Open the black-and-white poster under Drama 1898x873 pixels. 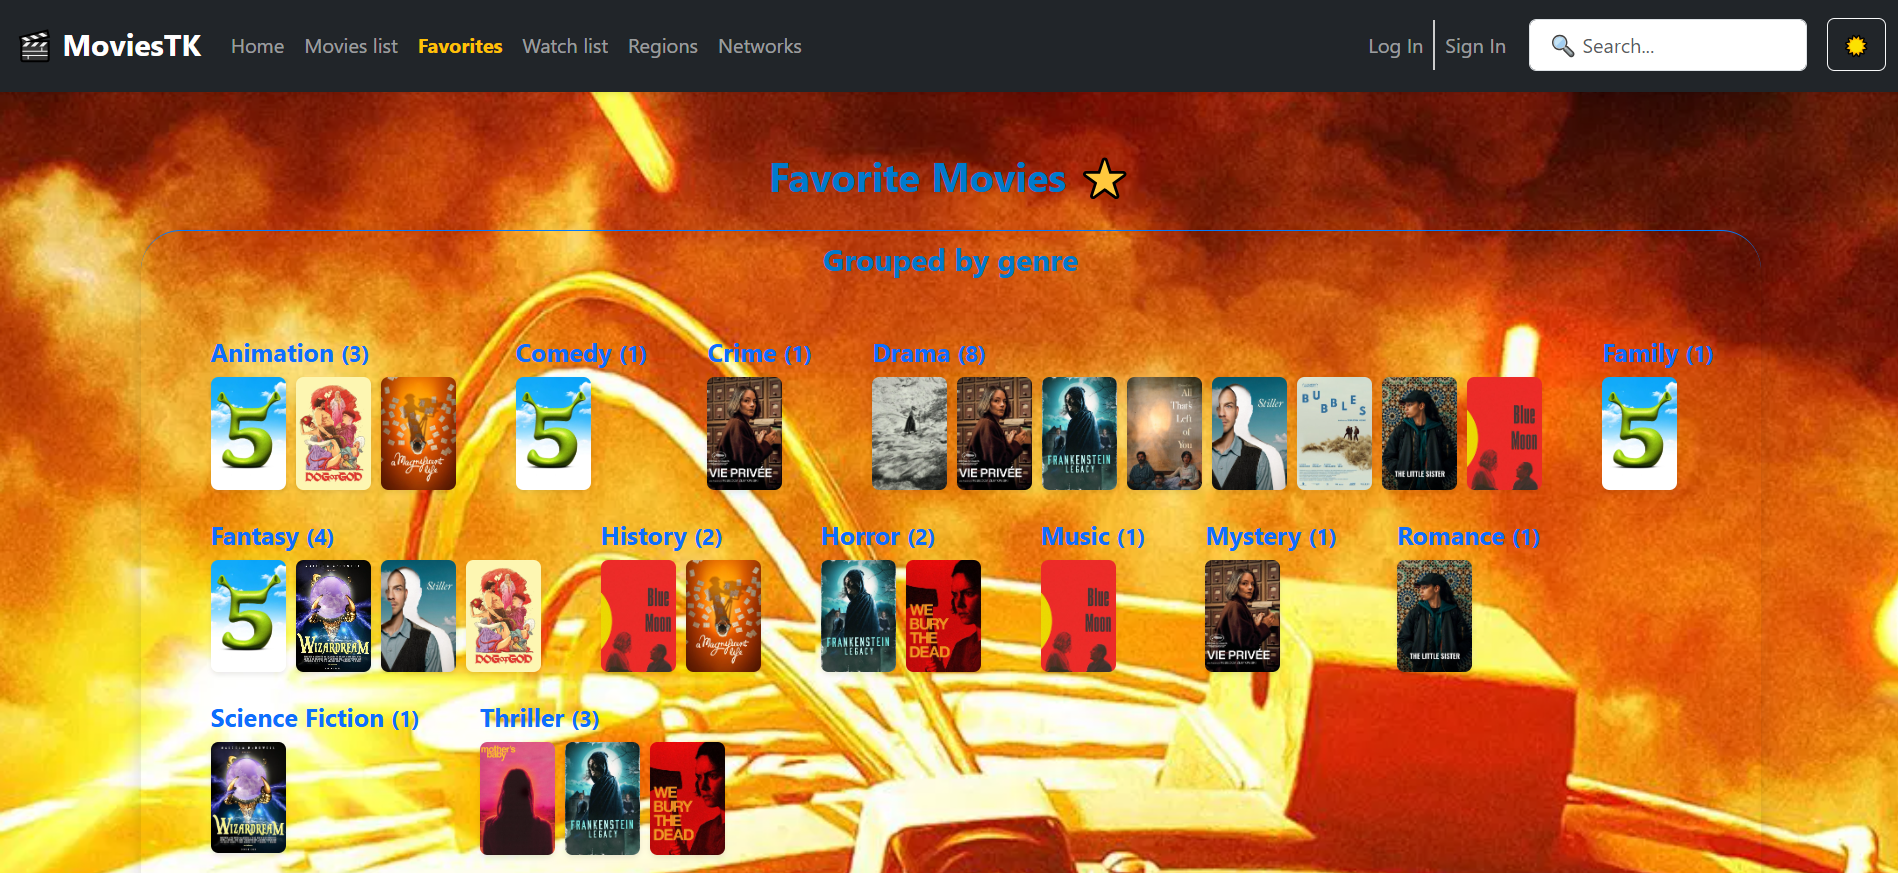909,433
